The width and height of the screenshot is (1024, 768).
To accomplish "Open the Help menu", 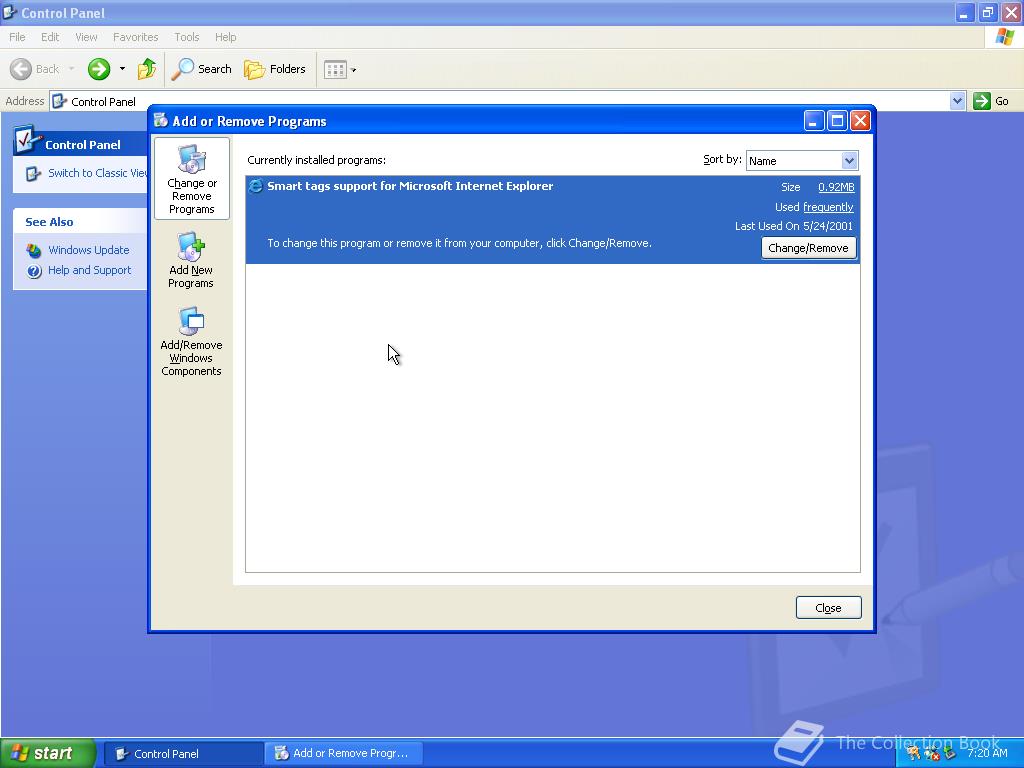I will 225,37.
